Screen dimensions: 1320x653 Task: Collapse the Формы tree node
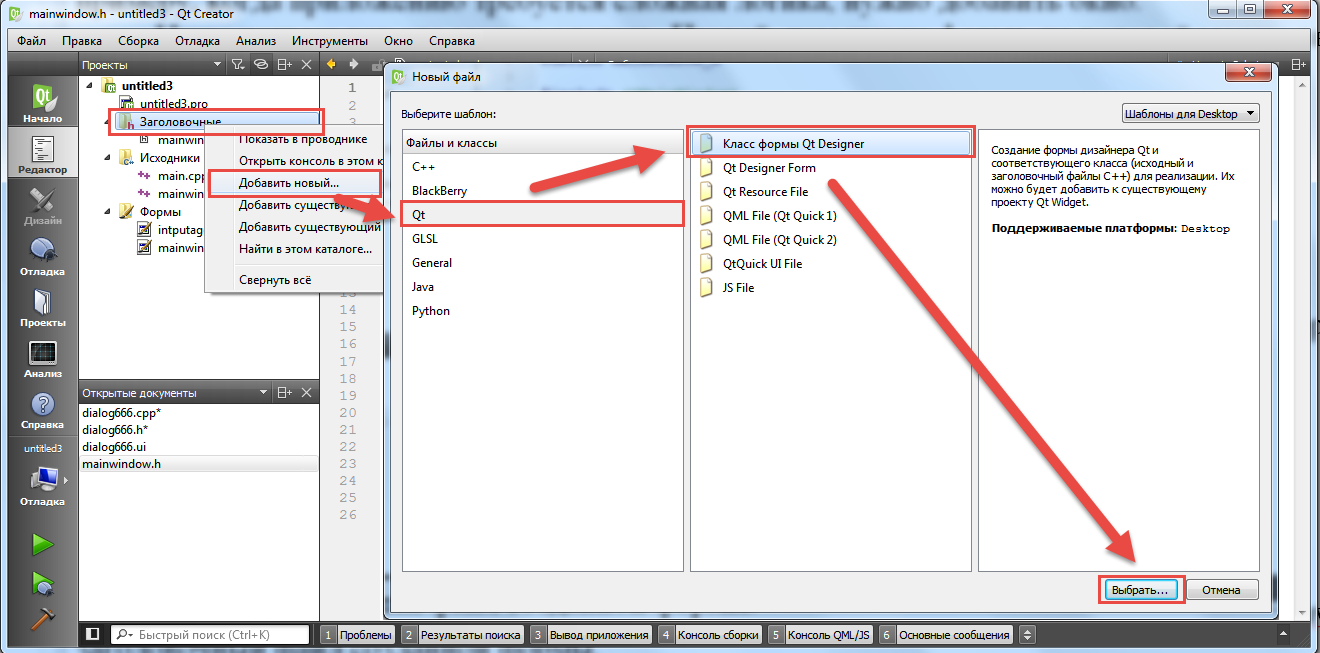(107, 212)
